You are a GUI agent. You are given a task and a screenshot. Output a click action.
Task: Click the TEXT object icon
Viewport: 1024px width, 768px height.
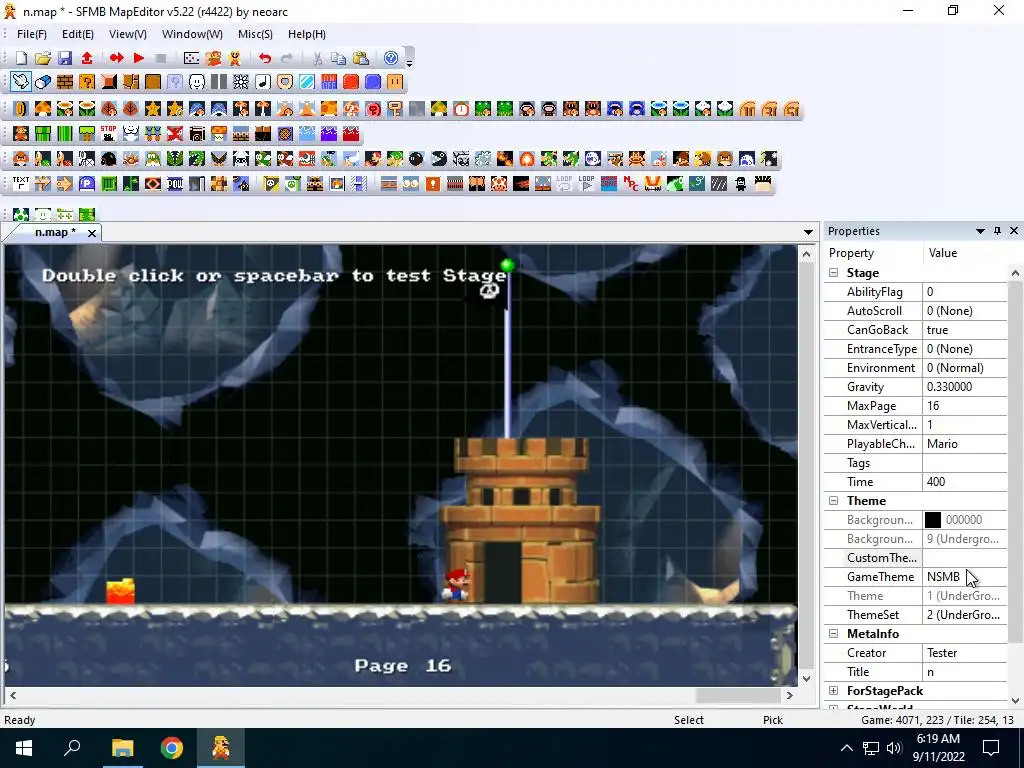pyautogui.click(x=21, y=184)
